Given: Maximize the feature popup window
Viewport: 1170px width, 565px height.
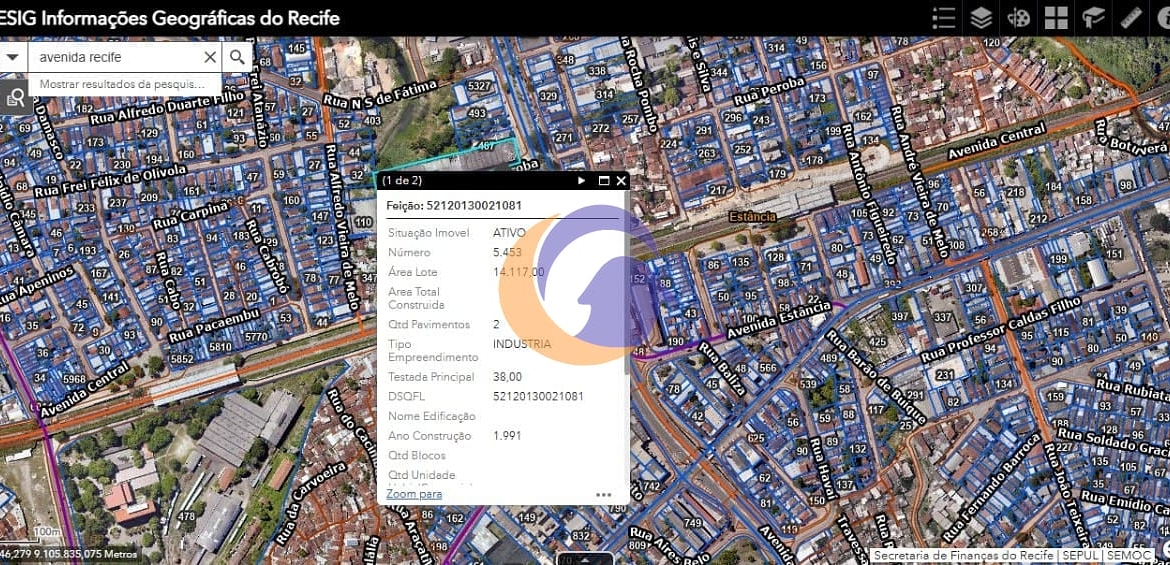Looking at the screenshot, I should click(x=603, y=181).
